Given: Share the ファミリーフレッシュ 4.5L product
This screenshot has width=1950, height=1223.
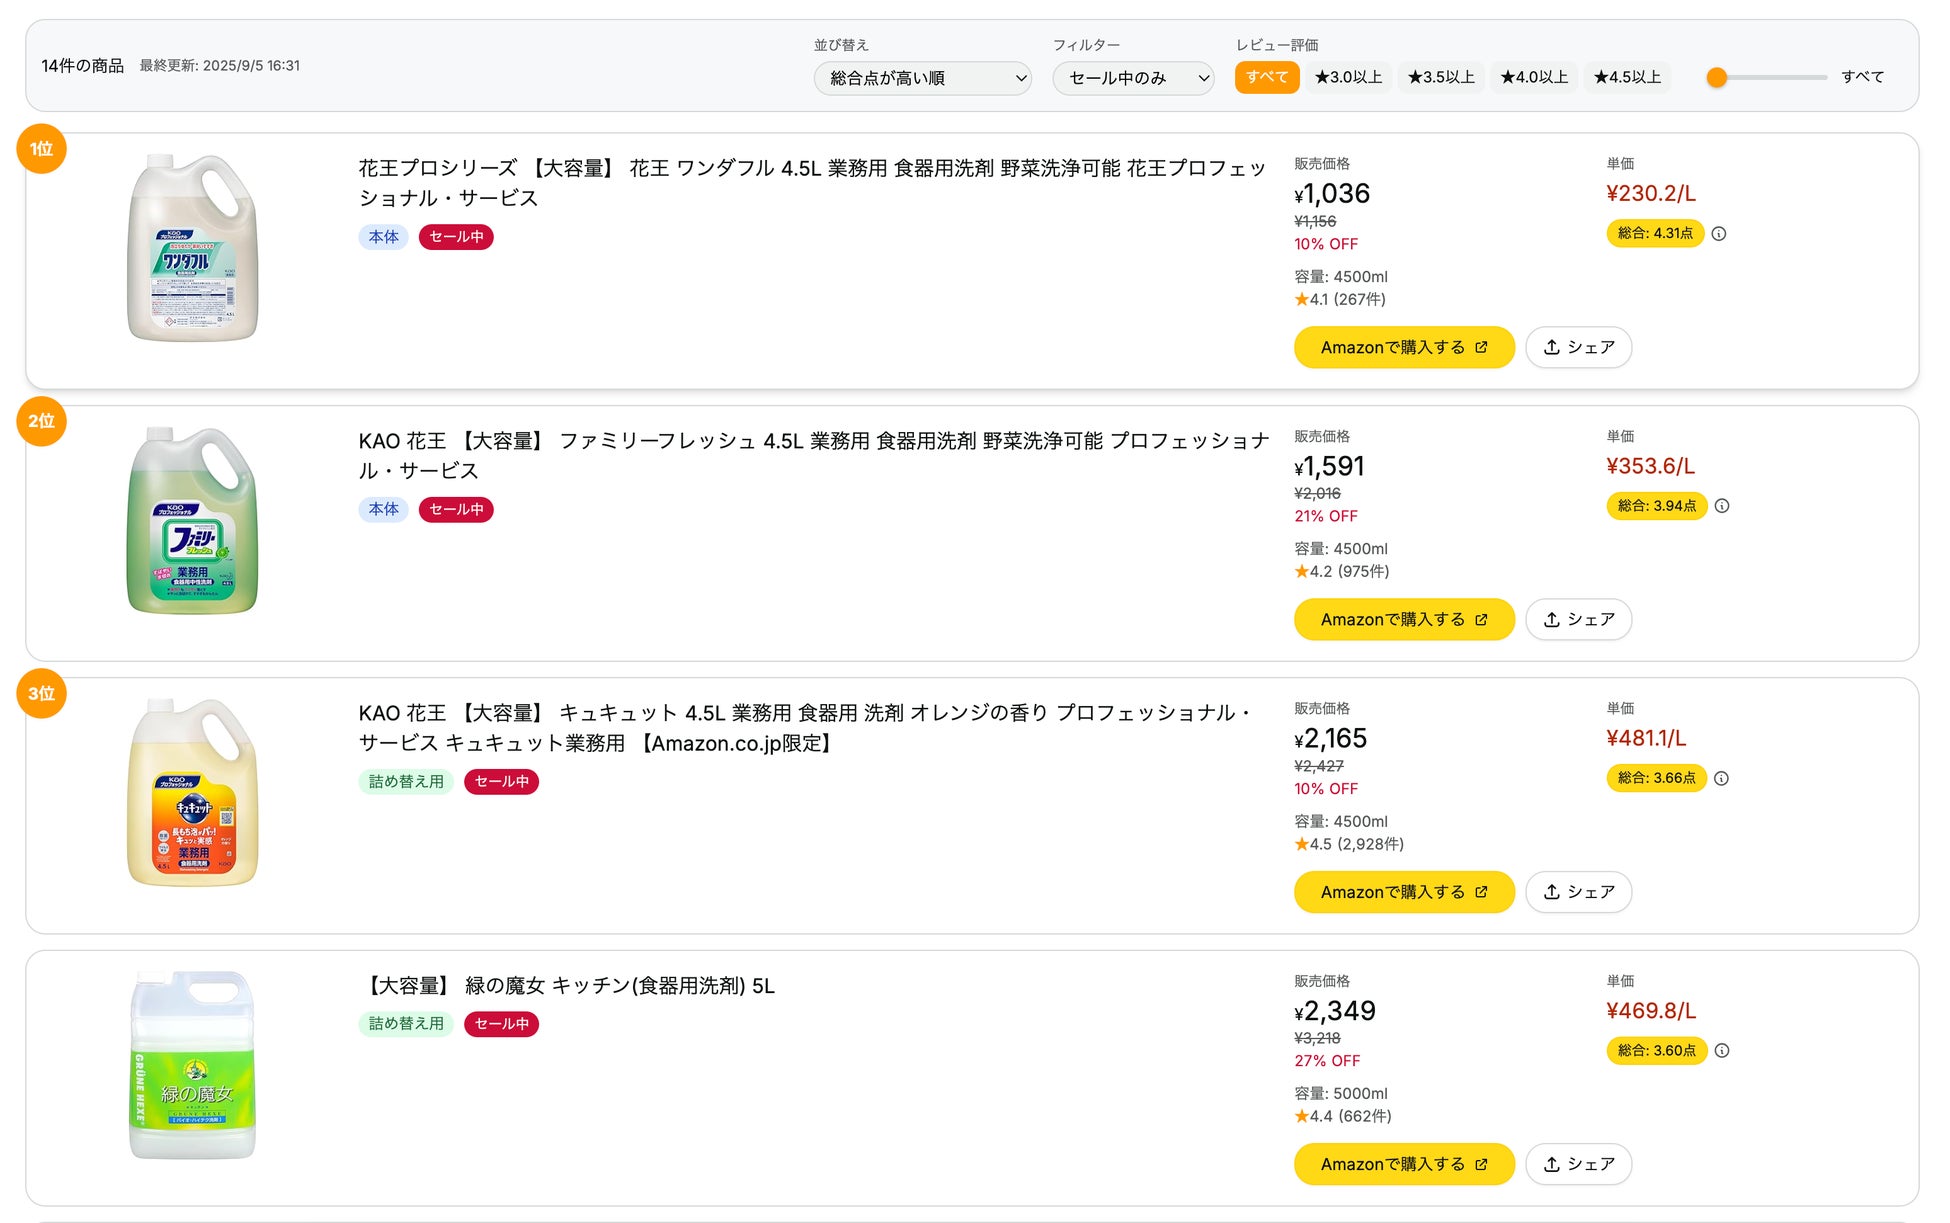Looking at the screenshot, I should 1579,620.
